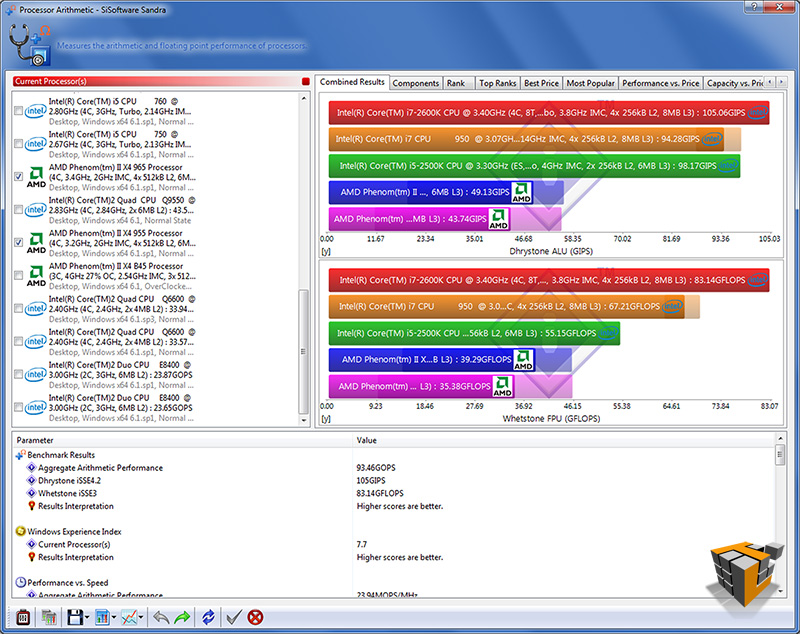The height and width of the screenshot is (634, 800).
Task: Click the Current Processor(s) header bar
Action: (157, 81)
